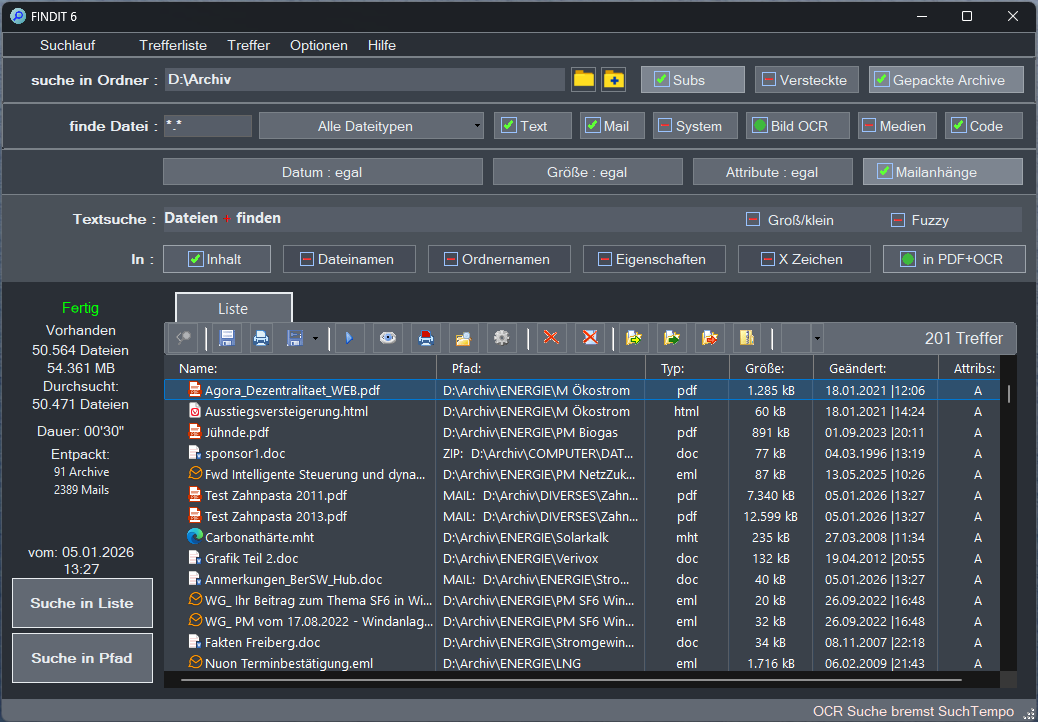1038x722 pixels.
Task: Open the preview using the eye icon
Action: [387, 338]
